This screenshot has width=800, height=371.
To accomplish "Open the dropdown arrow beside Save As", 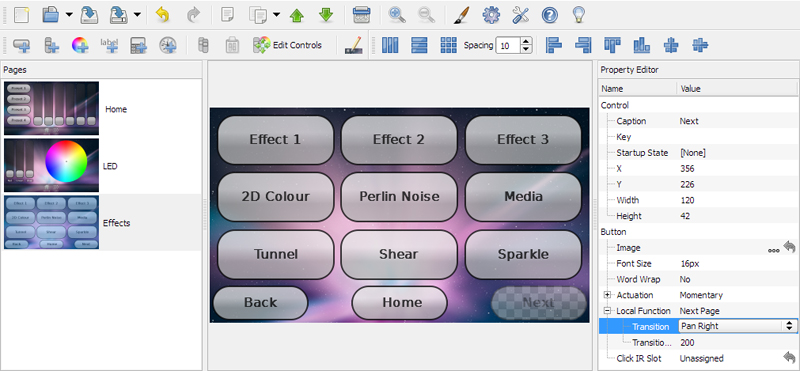I will tap(137, 14).
